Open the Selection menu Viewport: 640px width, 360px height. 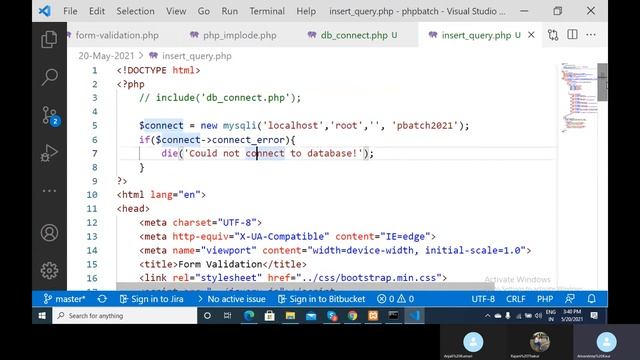click(135, 11)
